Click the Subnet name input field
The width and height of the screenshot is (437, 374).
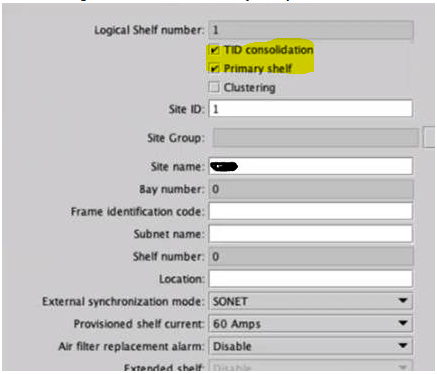311,234
